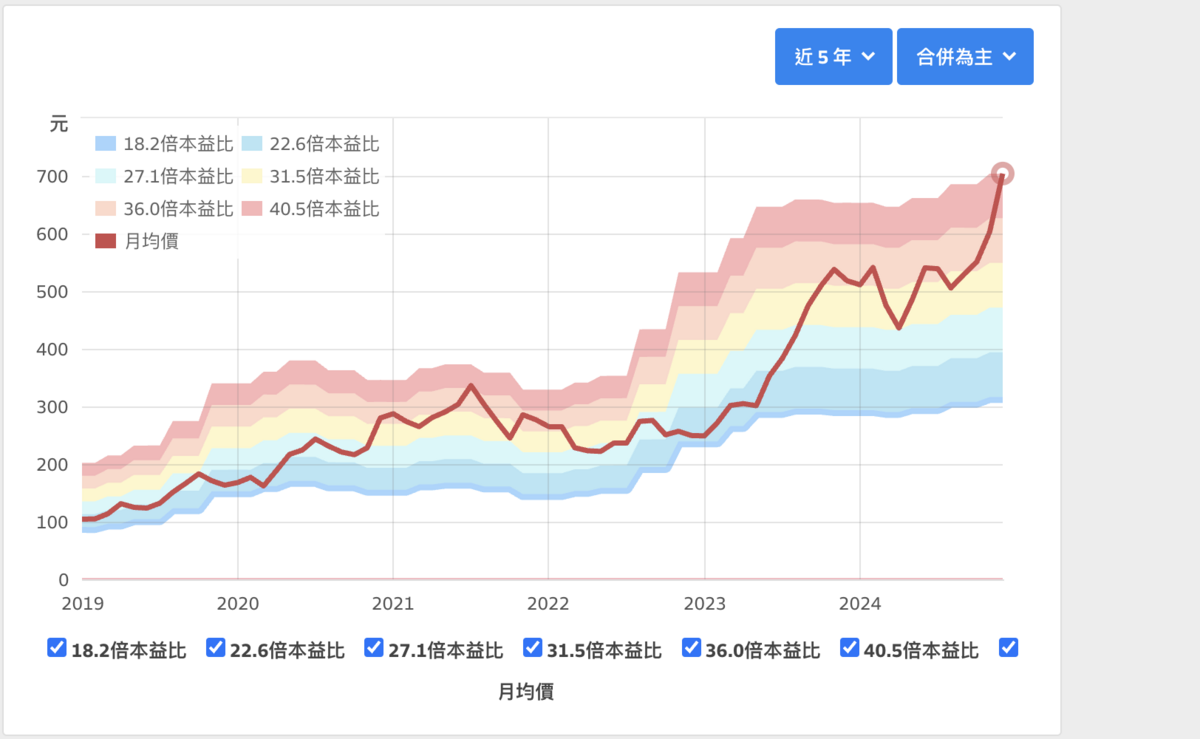Open the 合併為主 dropdown
The width and height of the screenshot is (1200, 739).
coord(965,57)
